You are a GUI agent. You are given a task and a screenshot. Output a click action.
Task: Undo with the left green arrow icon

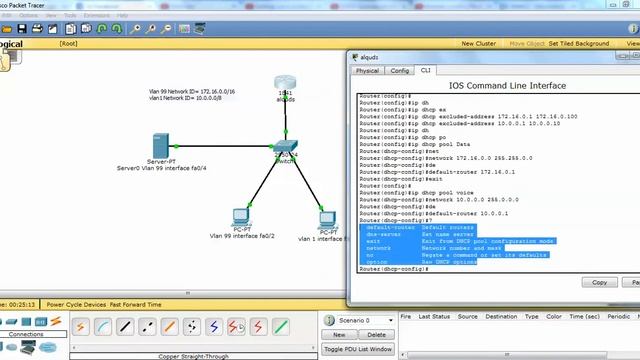click(x=102, y=29)
